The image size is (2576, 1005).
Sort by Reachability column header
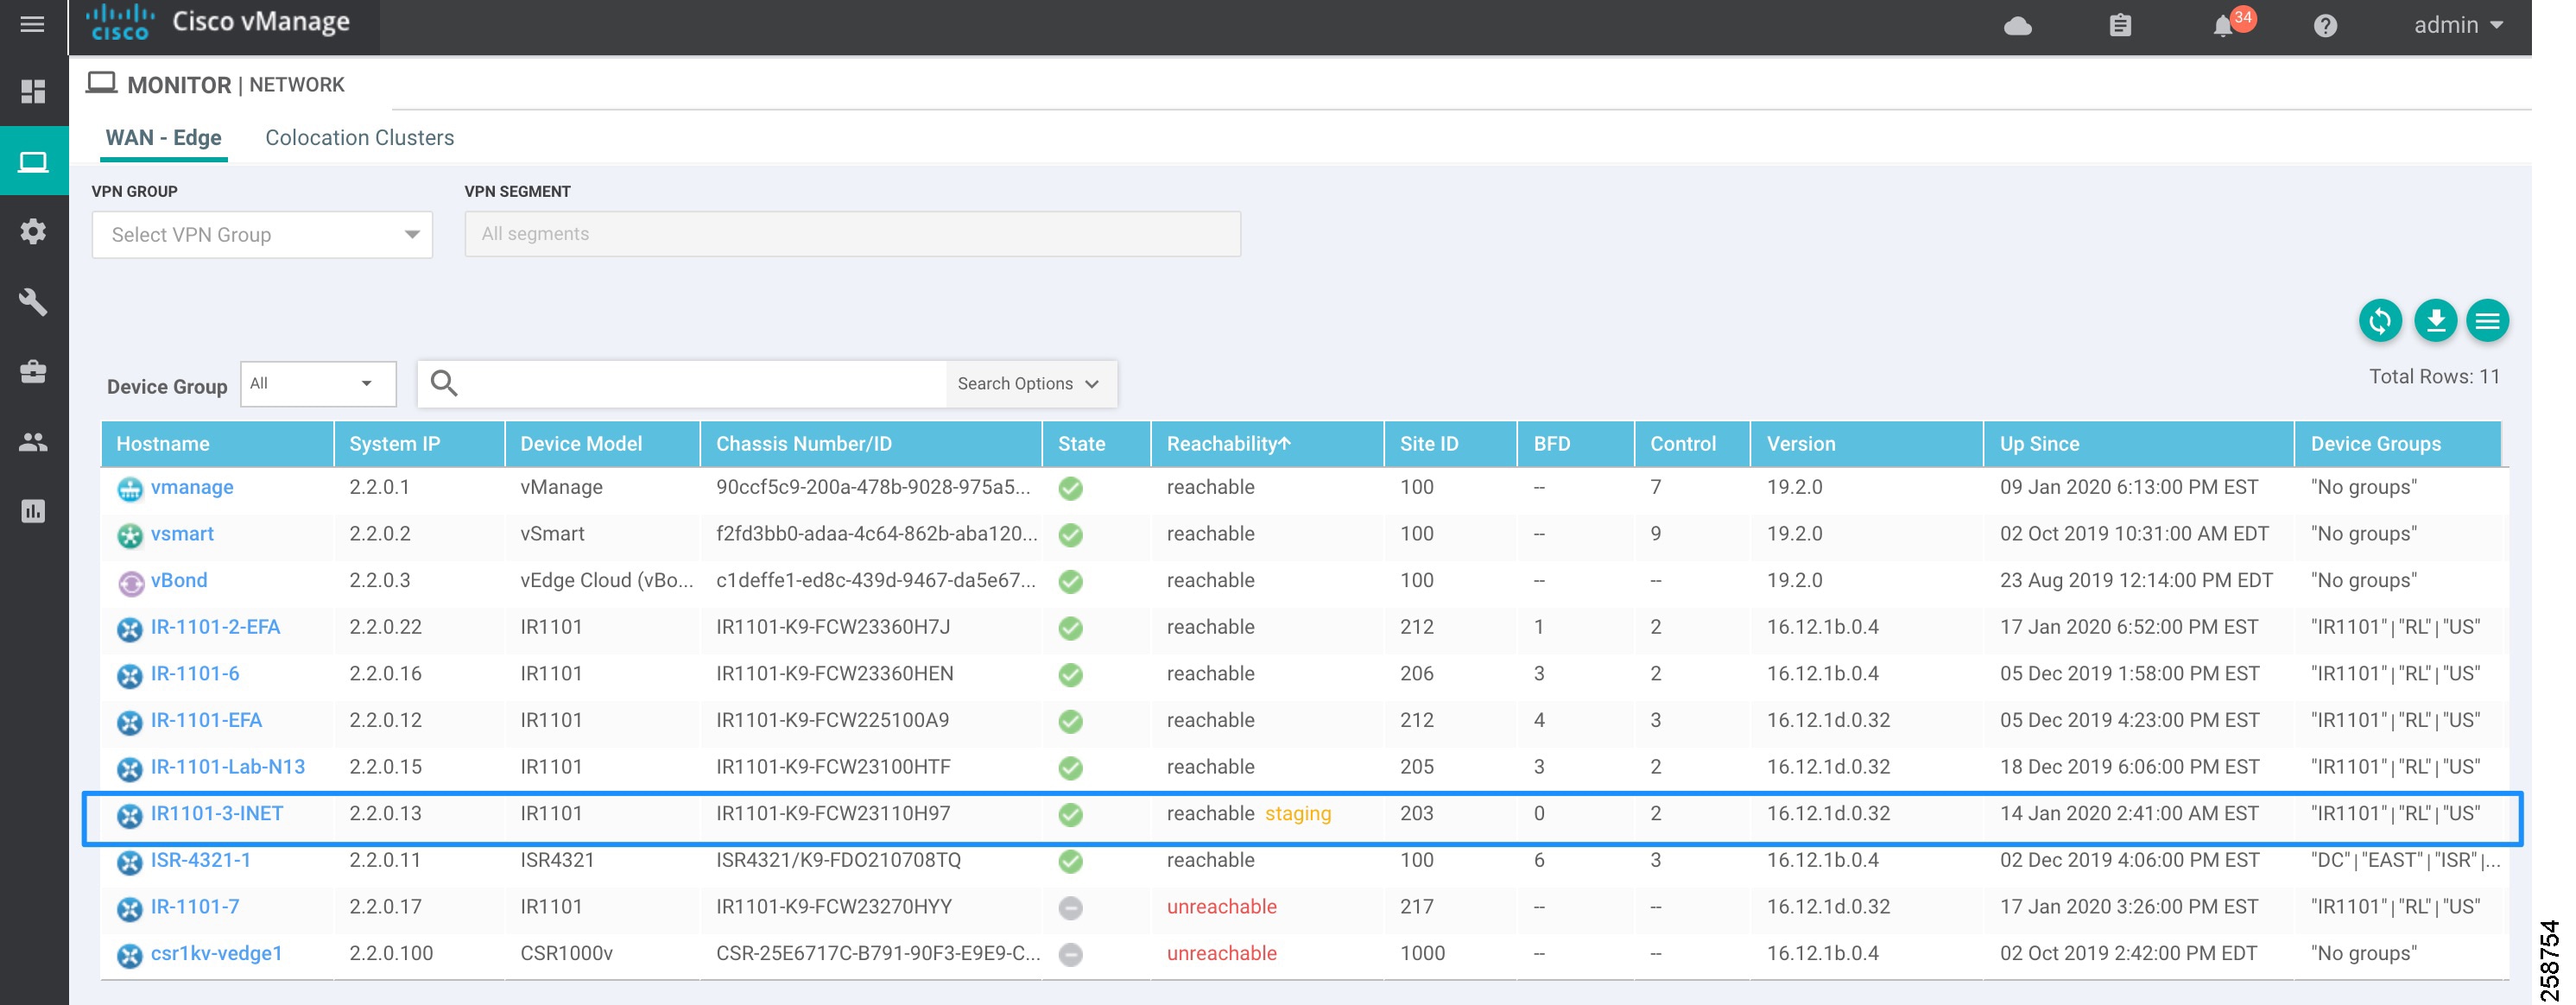pyautogui.click(x=1267, y=444)
